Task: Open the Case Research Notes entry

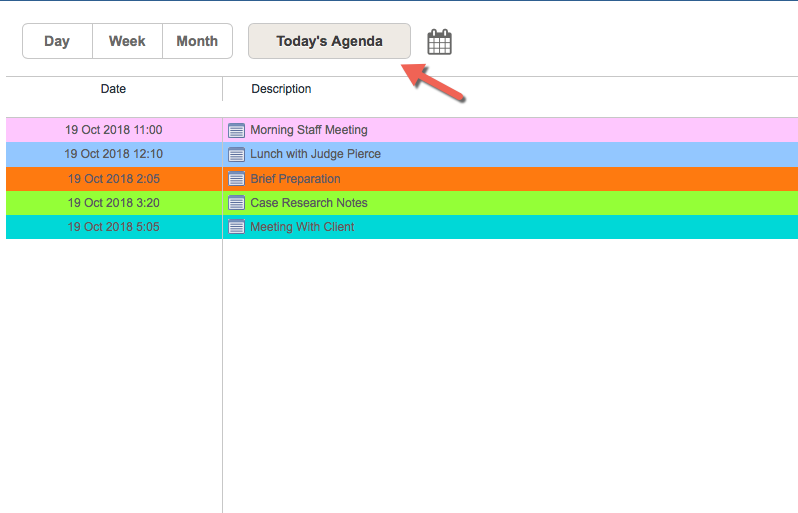Action: pyautogui.click(x=308, y=203)
